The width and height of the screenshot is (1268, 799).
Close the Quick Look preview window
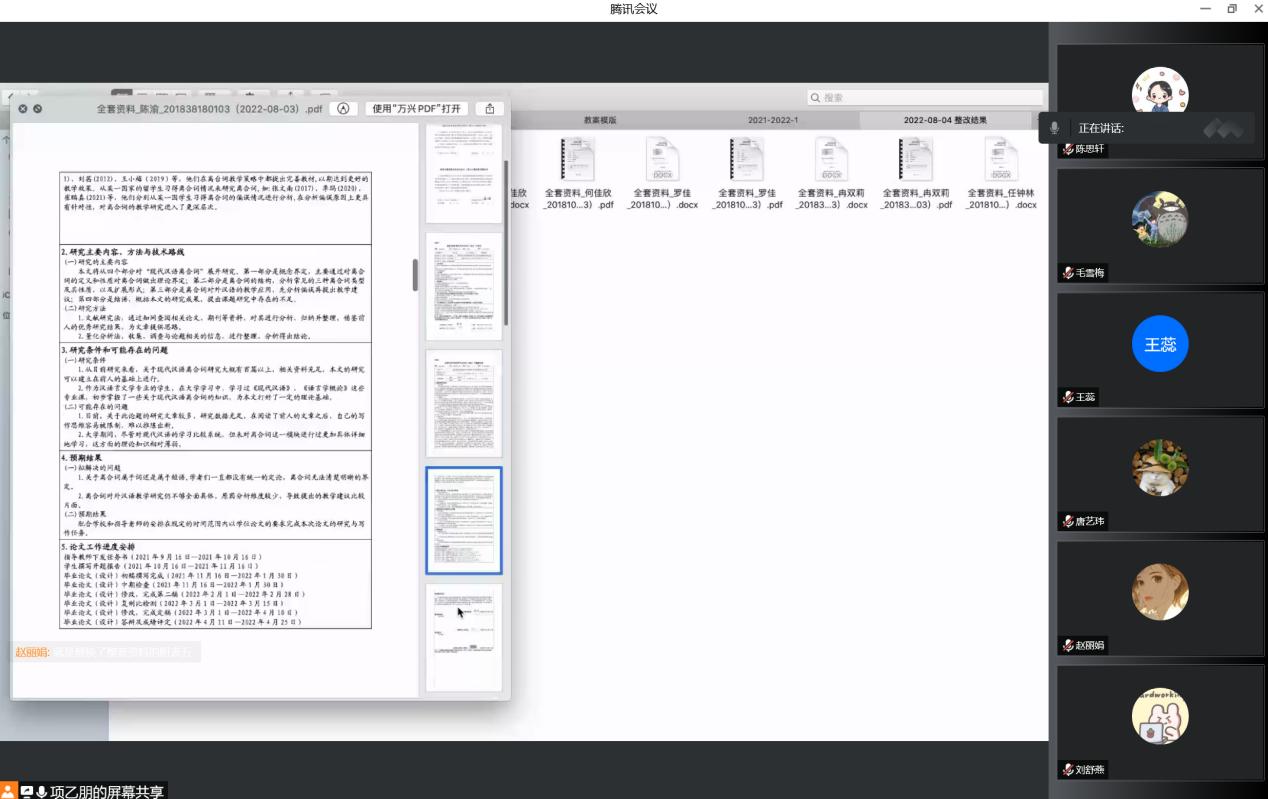pyautogui.click(x=22, y=108)
